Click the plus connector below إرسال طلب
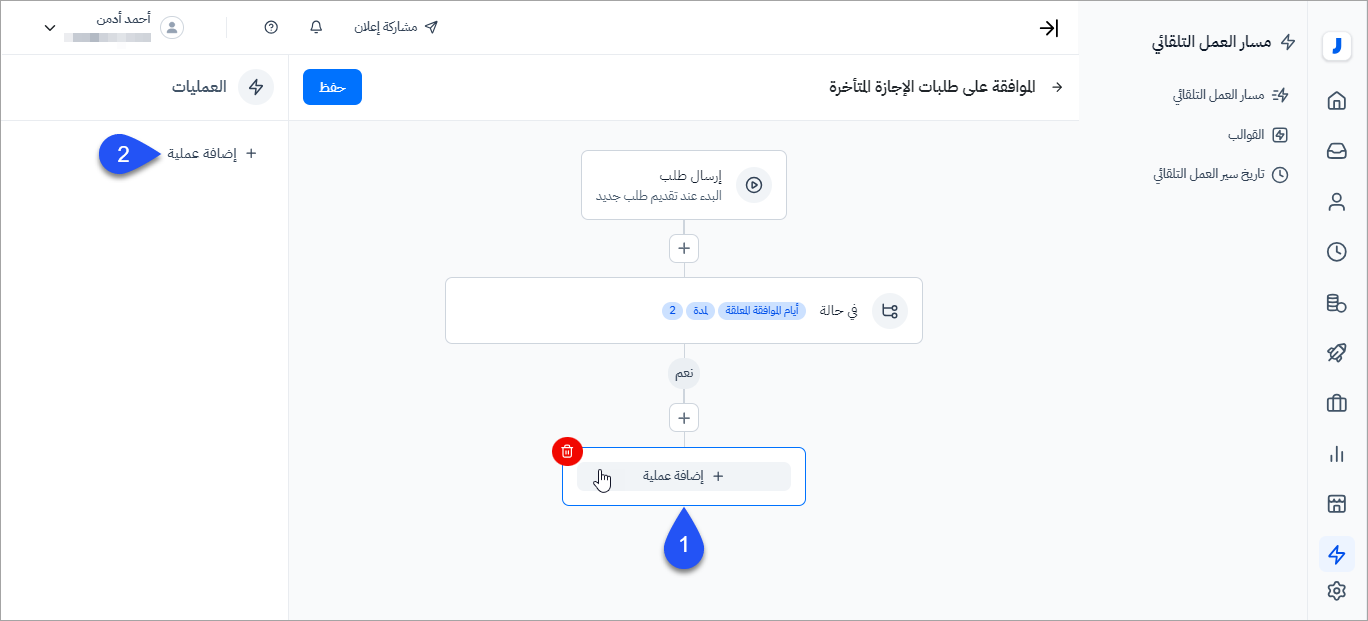 click(x=684, y=248)
